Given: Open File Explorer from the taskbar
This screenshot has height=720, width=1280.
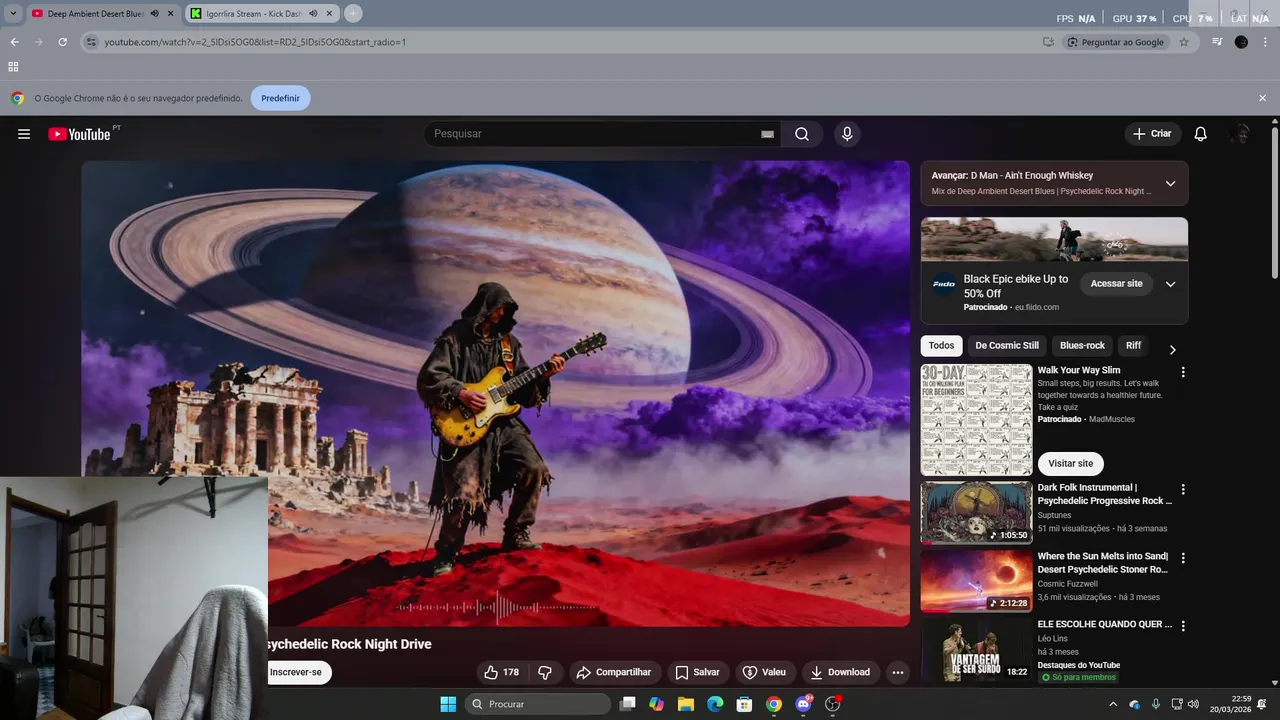Looking at the screenshot, I should point(686,704).
